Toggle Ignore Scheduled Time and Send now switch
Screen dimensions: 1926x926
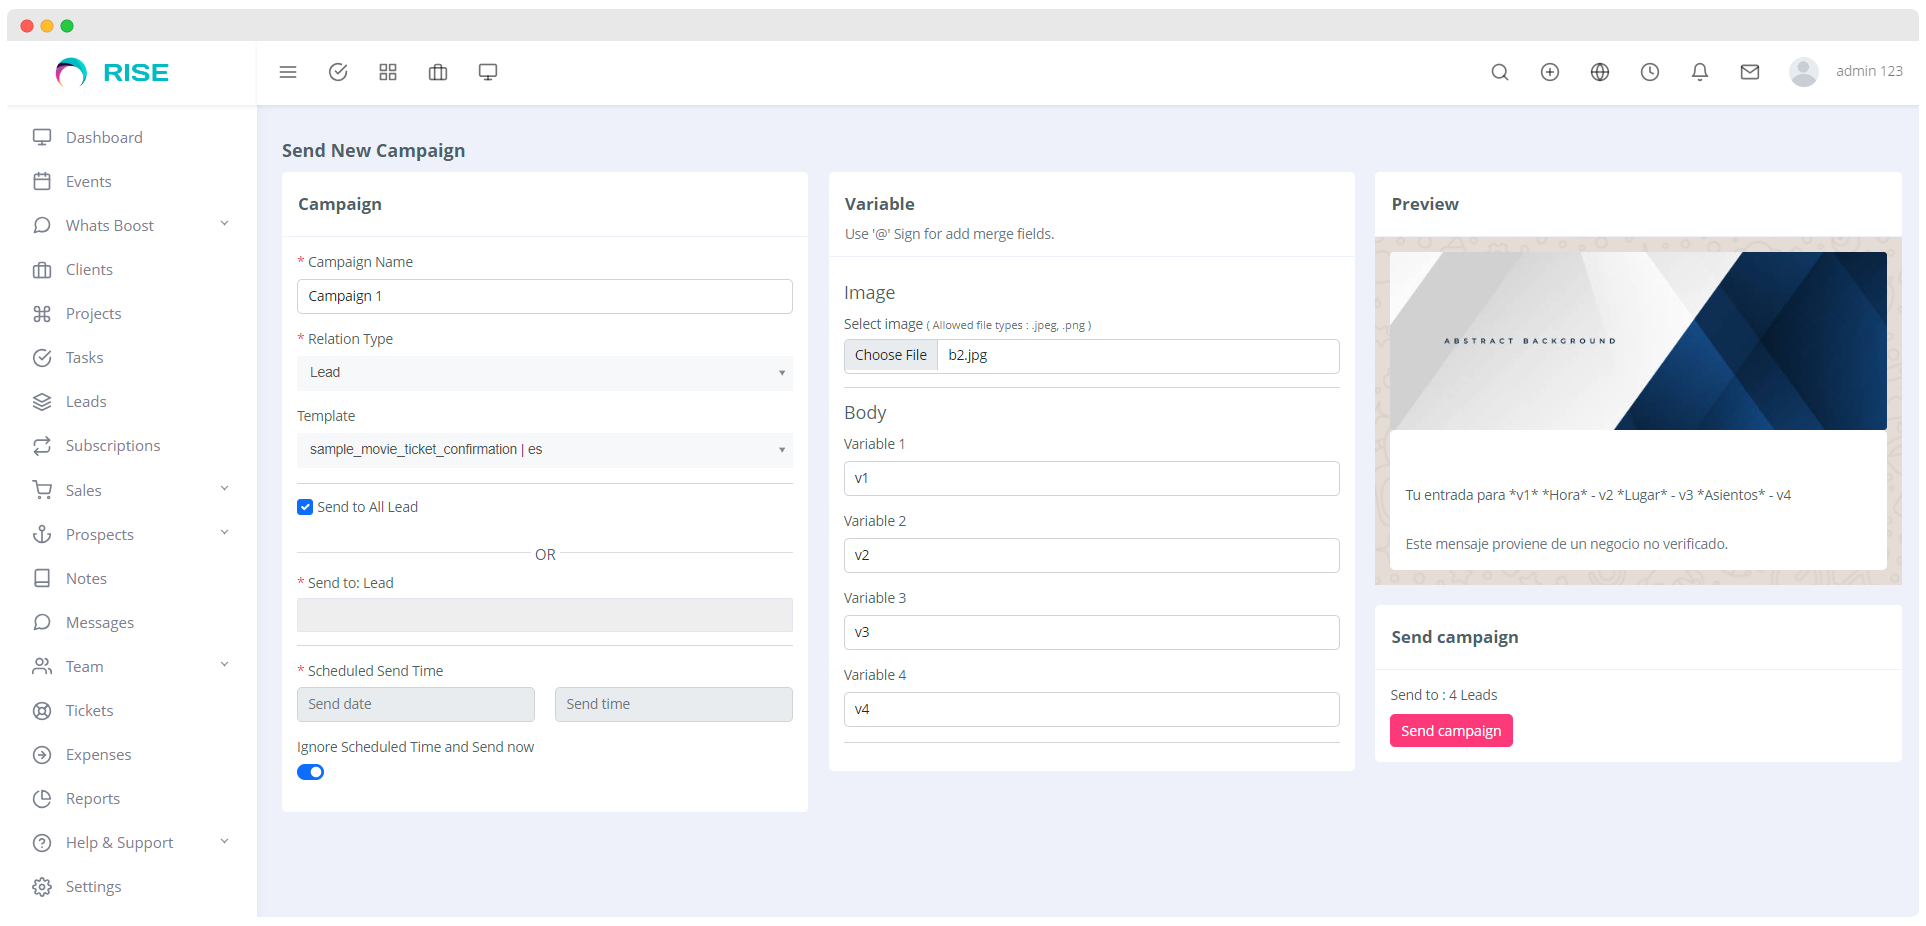coord(311,772)
